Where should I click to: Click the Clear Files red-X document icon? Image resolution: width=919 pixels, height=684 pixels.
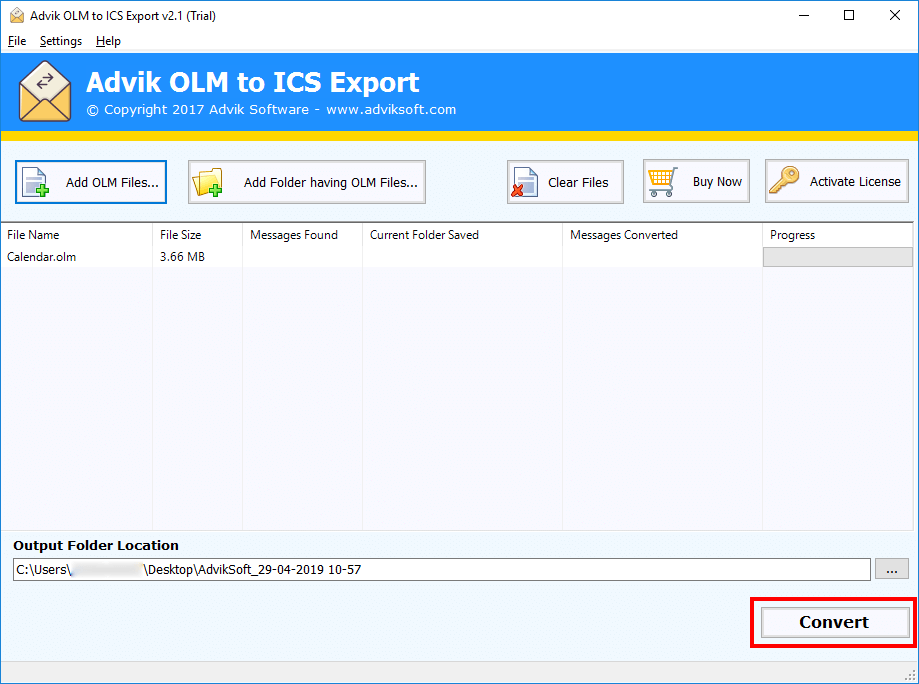(x=525, y=182)
